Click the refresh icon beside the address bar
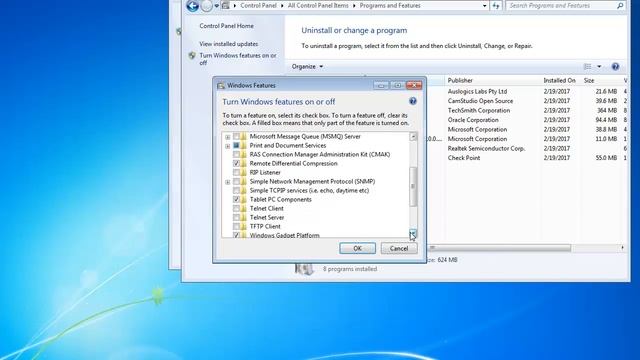This screenshot has height=360, width=640. (x=496, y=6)
